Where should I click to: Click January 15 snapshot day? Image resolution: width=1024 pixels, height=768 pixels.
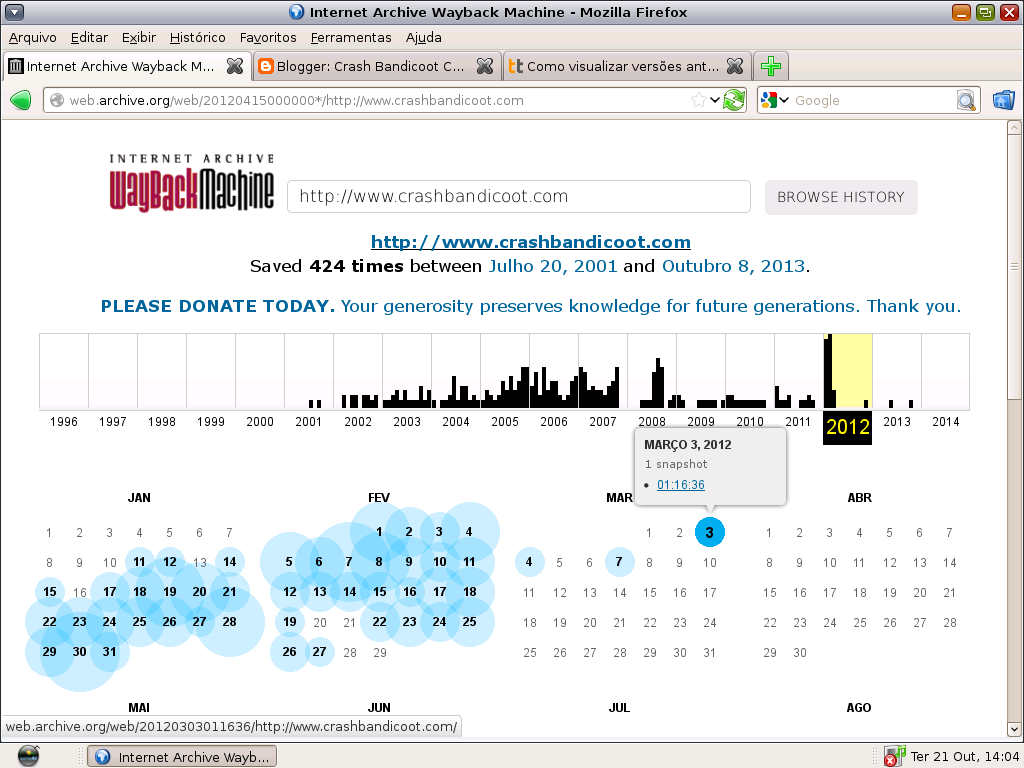50,592
